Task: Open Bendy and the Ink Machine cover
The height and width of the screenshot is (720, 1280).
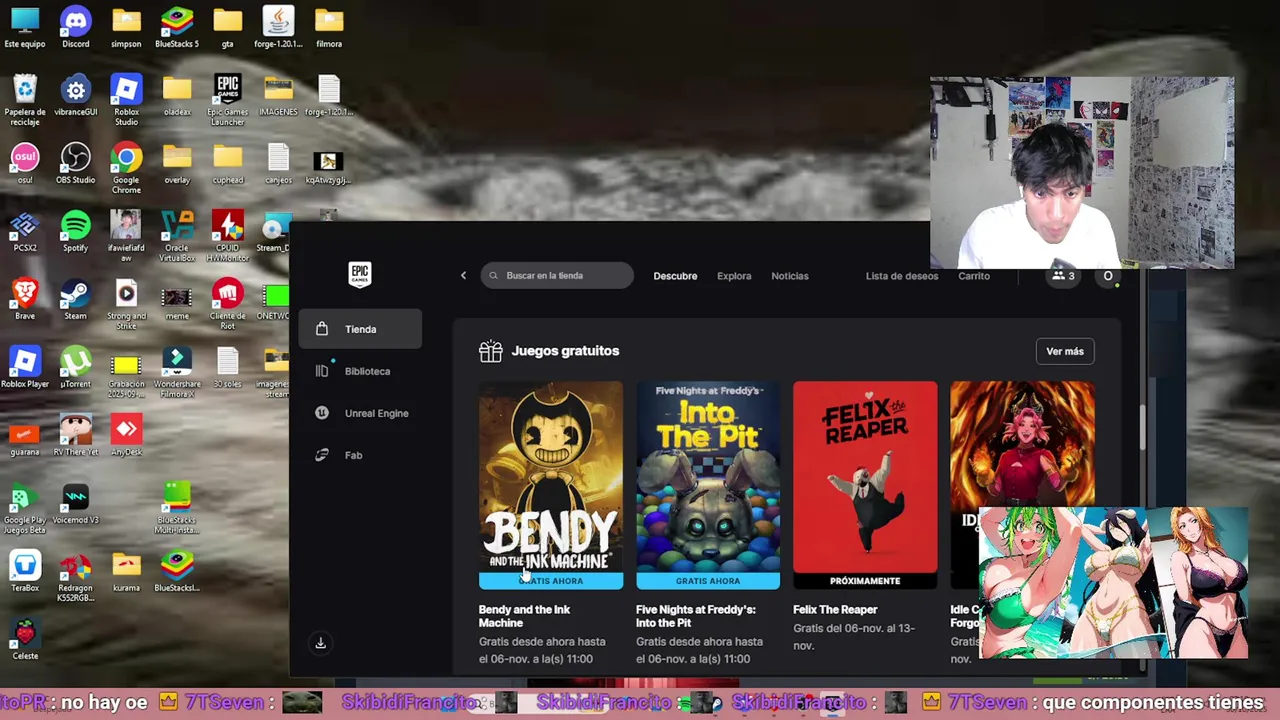Action: [x=551, y=485]
